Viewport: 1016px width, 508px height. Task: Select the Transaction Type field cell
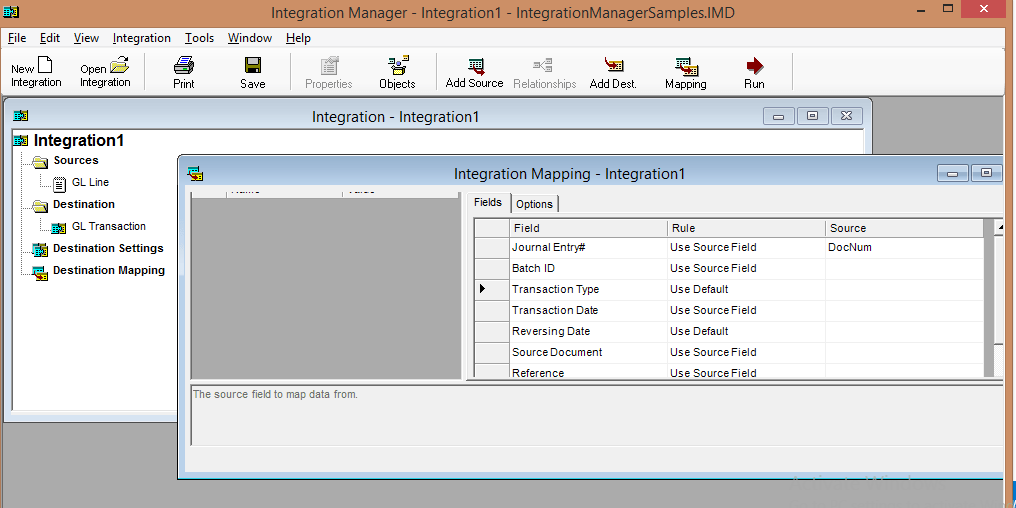[588, 290]
